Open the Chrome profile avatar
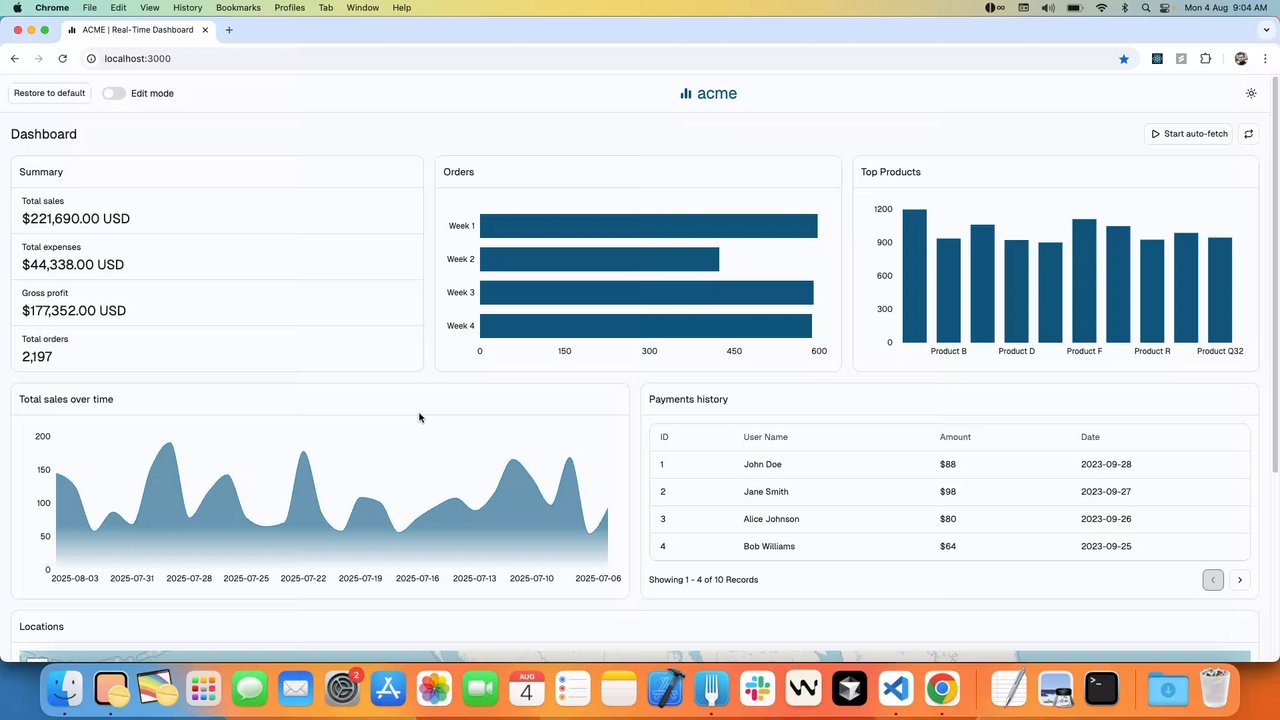 pos(1241,59)
